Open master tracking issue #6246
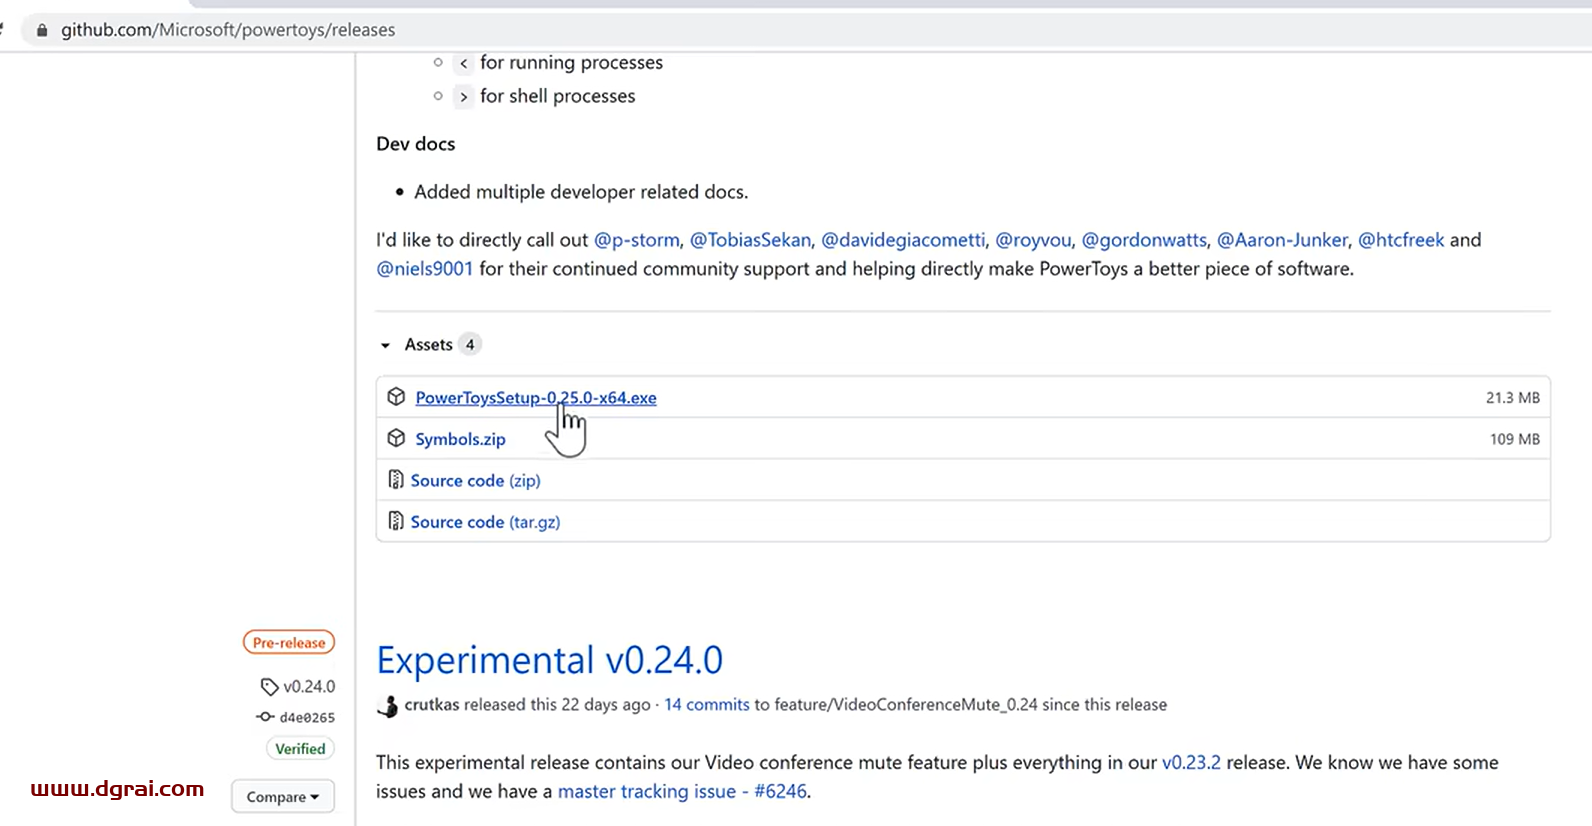 pos(682,792)
